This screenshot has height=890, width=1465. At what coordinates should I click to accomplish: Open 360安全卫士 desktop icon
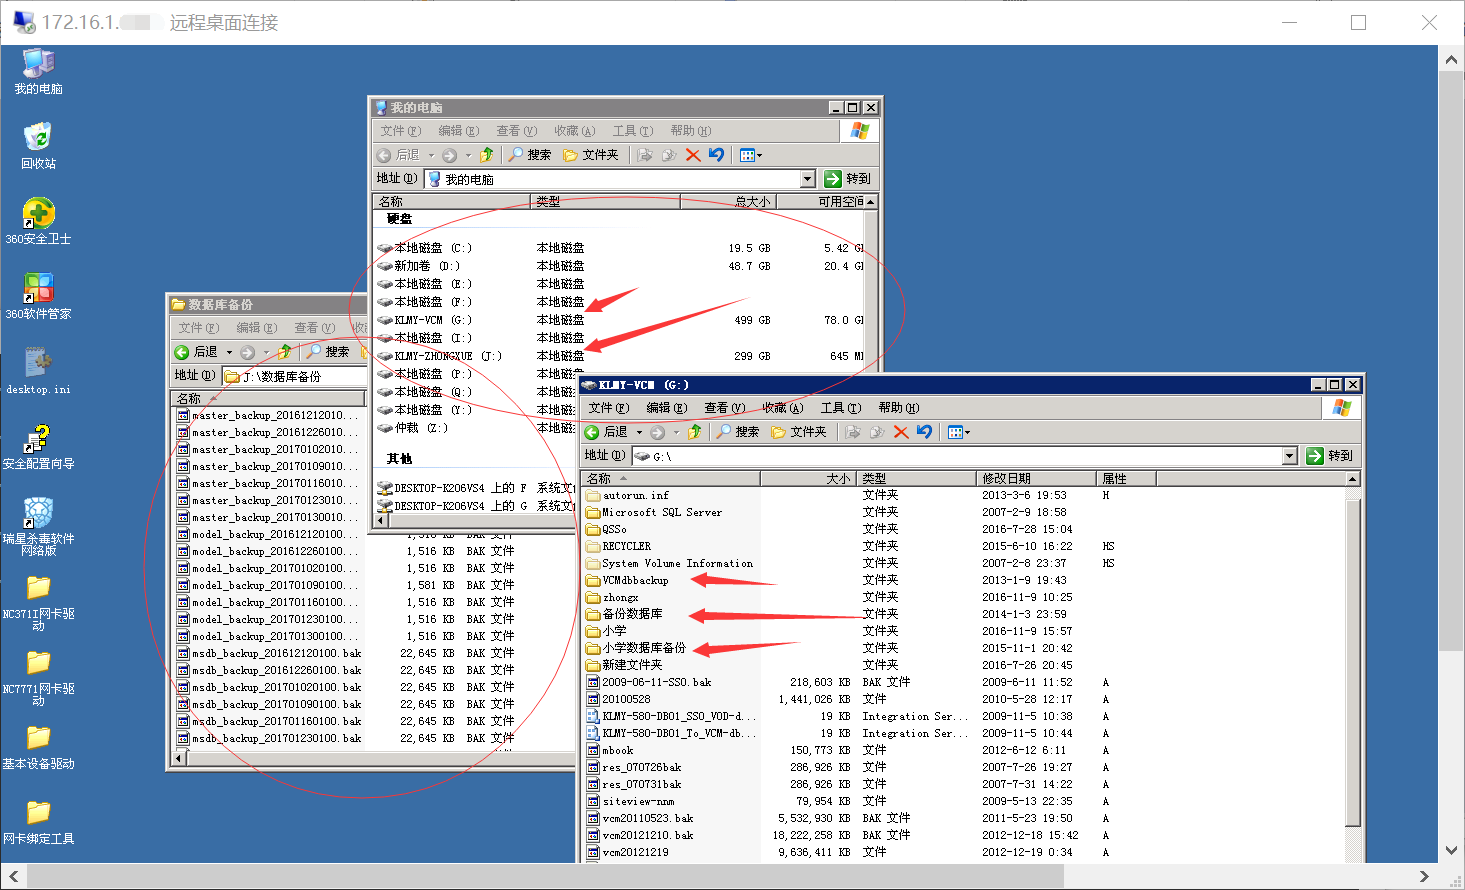38,214
